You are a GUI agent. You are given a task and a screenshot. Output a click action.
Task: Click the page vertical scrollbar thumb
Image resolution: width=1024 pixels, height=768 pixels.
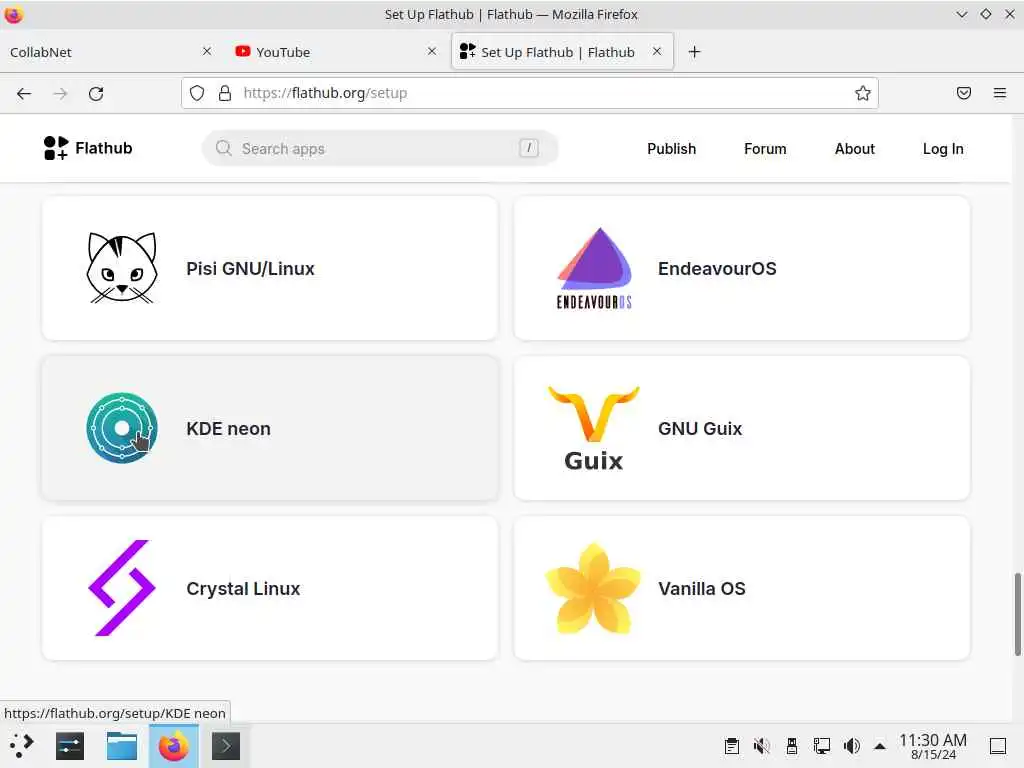click(x=1017, y=614)
